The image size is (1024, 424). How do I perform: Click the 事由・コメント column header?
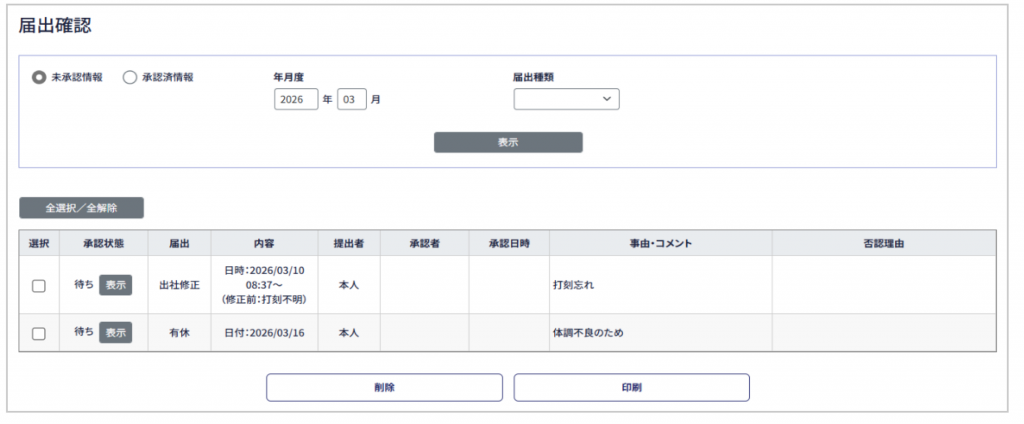coord(660,243)
